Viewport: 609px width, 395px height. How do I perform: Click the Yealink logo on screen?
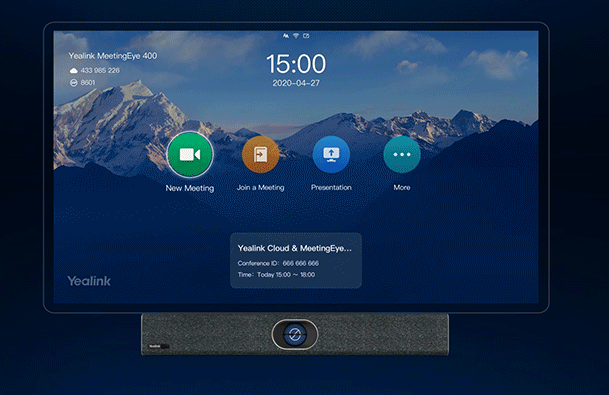pyautogui.click(x=89, y=281)
